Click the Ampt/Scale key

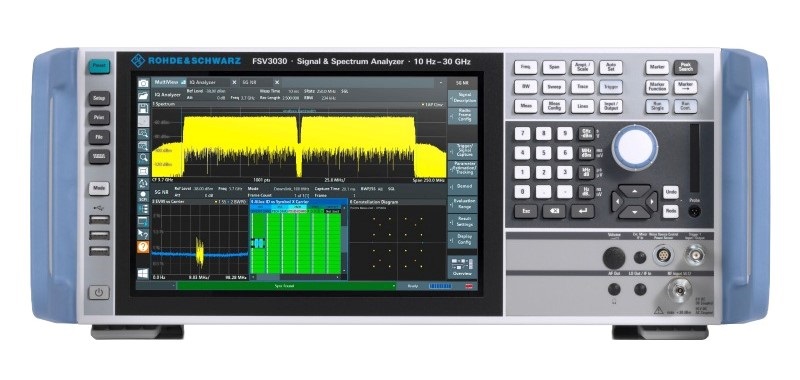coord(582,67)
